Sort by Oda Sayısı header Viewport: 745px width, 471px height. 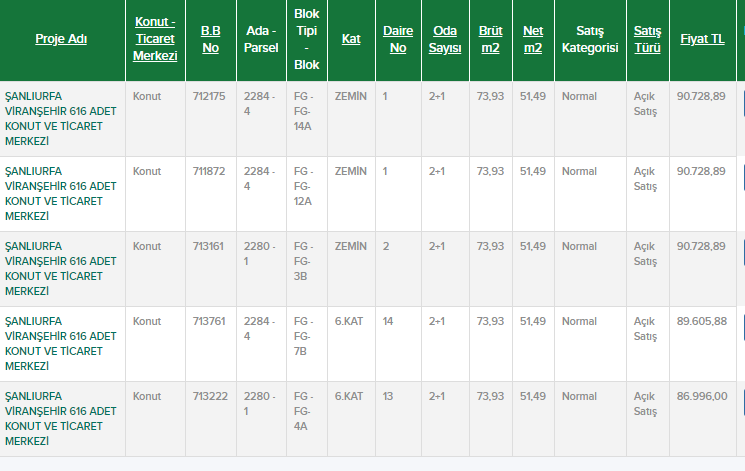(445, 39)
